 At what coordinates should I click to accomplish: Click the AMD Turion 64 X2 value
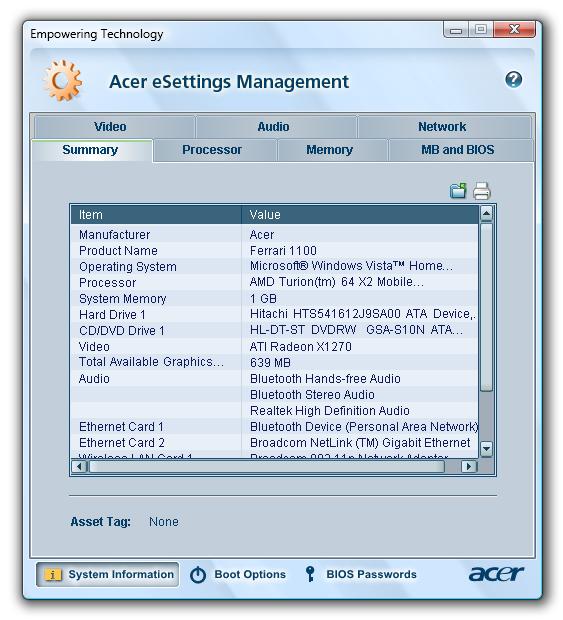click(337, 282)
